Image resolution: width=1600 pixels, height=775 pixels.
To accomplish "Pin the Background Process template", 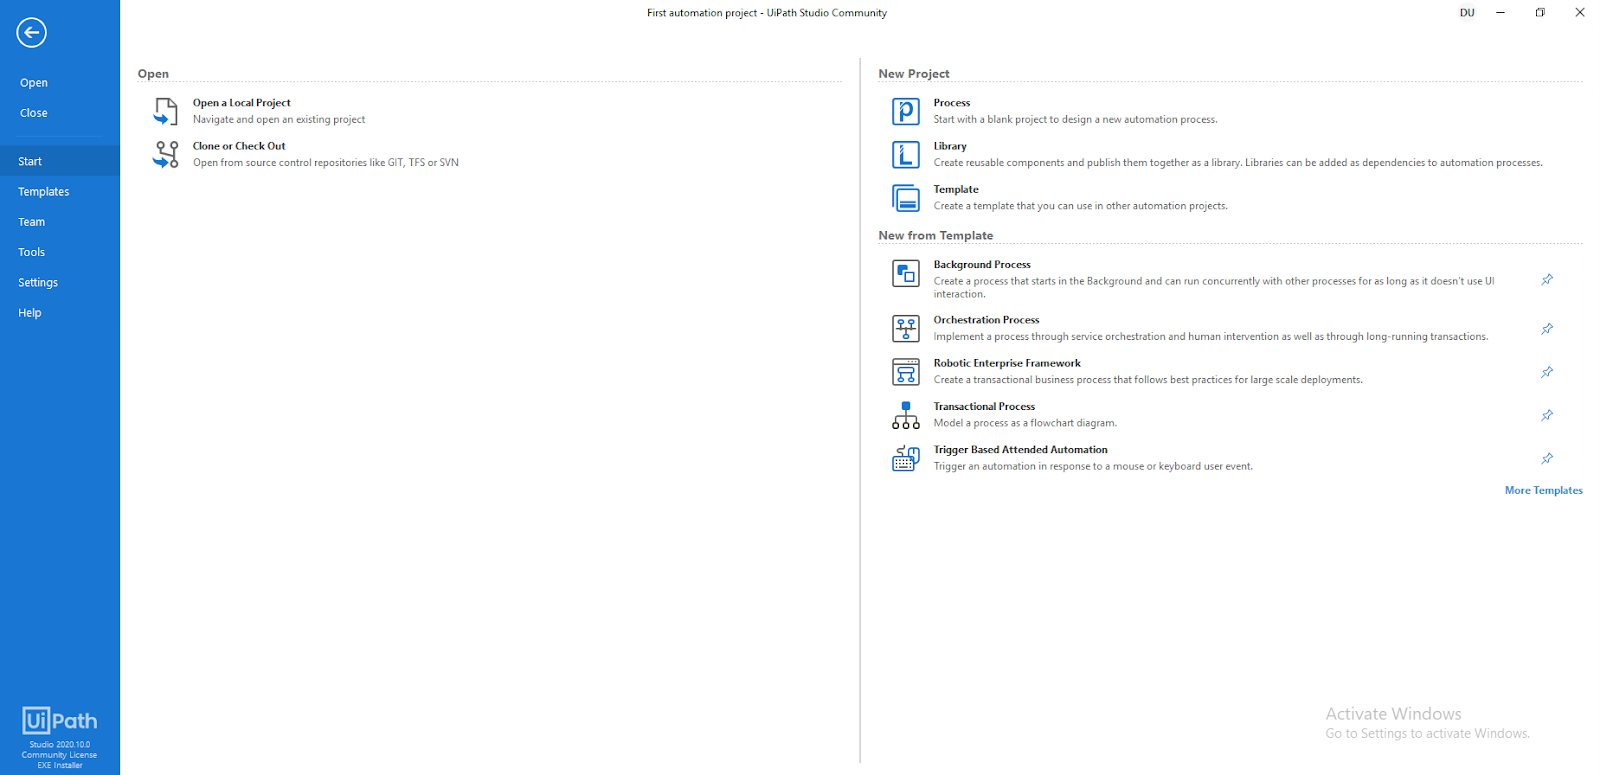I will [1547, 279].
